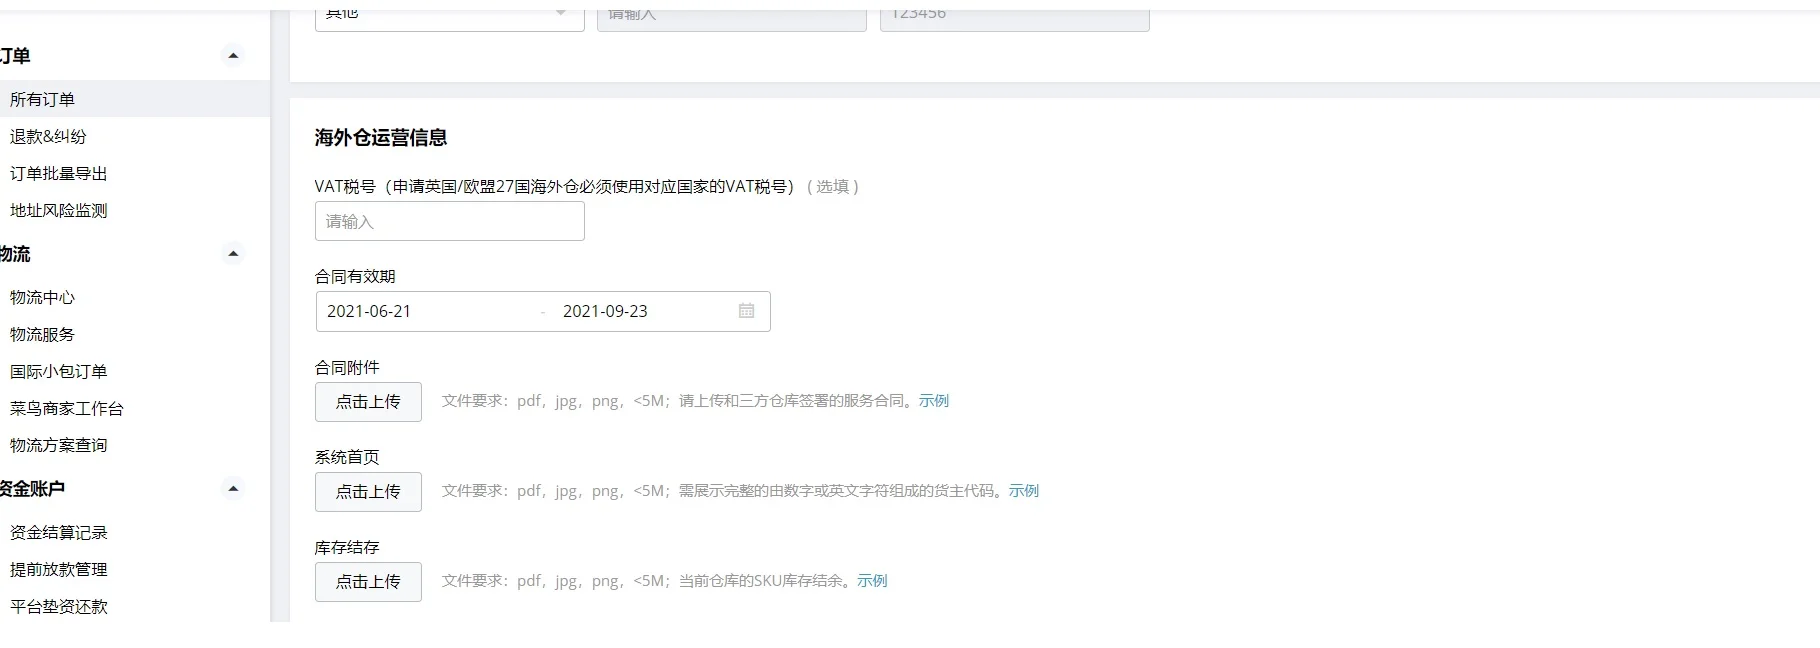Click the 系统首页 label

(x=347, y=457)
